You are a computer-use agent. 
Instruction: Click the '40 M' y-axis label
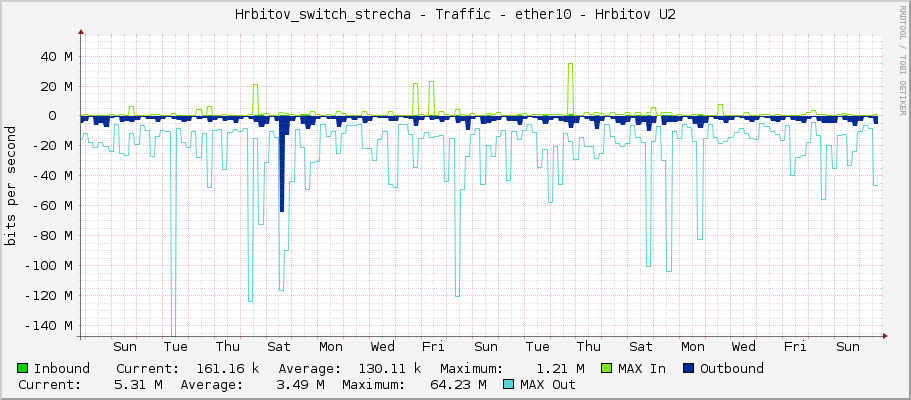56,56
